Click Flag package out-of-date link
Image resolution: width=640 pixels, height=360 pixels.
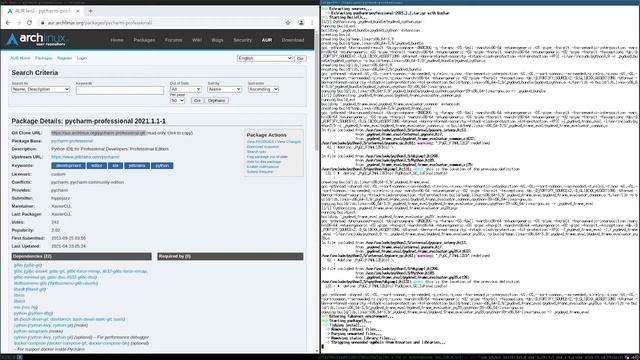[267, 157]
